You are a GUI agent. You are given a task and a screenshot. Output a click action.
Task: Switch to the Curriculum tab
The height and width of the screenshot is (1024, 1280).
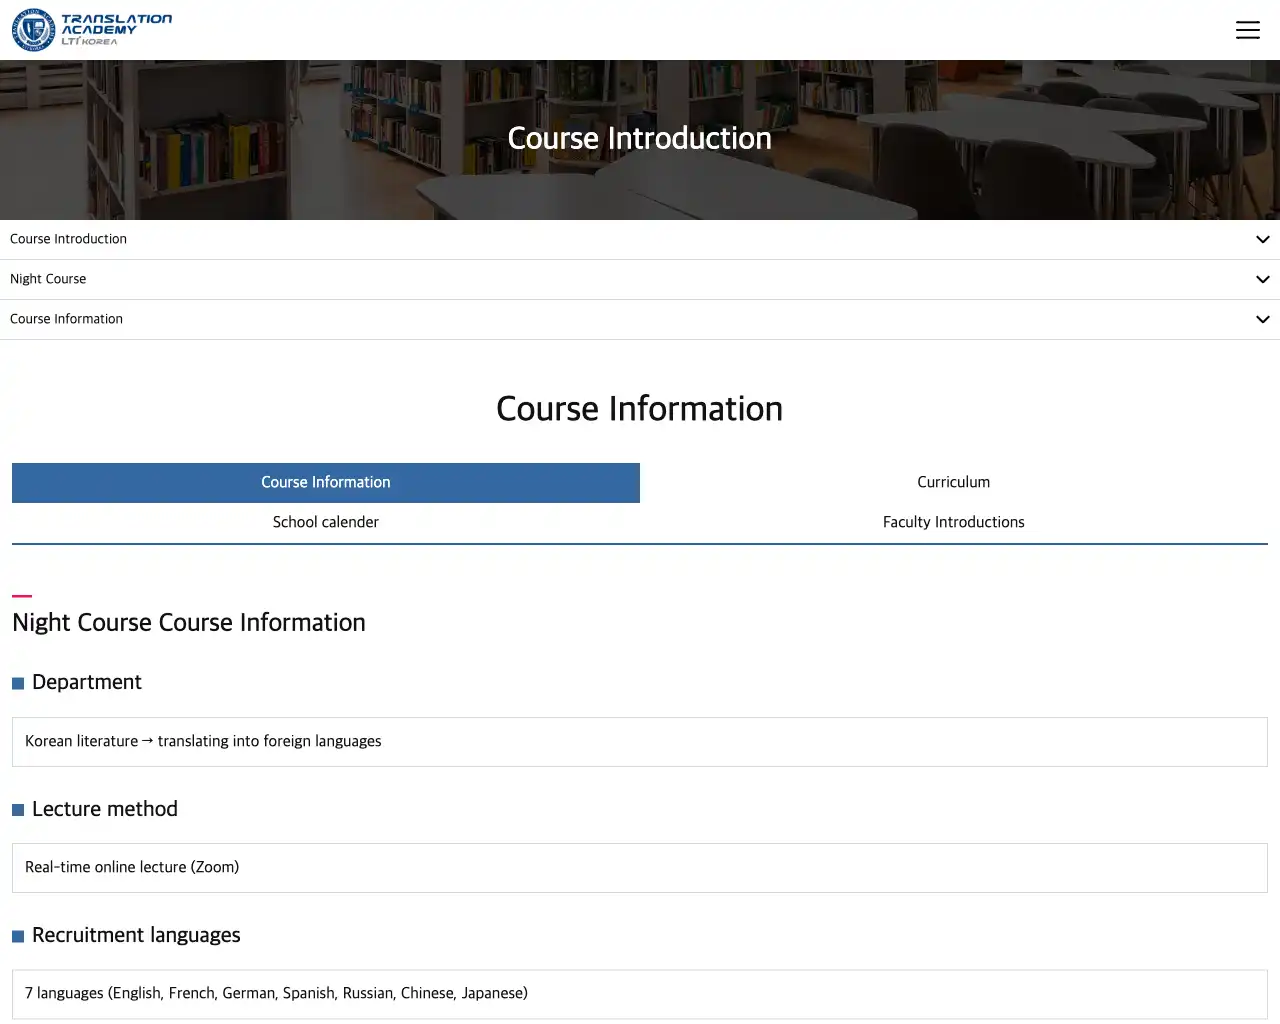pos(953,482)
